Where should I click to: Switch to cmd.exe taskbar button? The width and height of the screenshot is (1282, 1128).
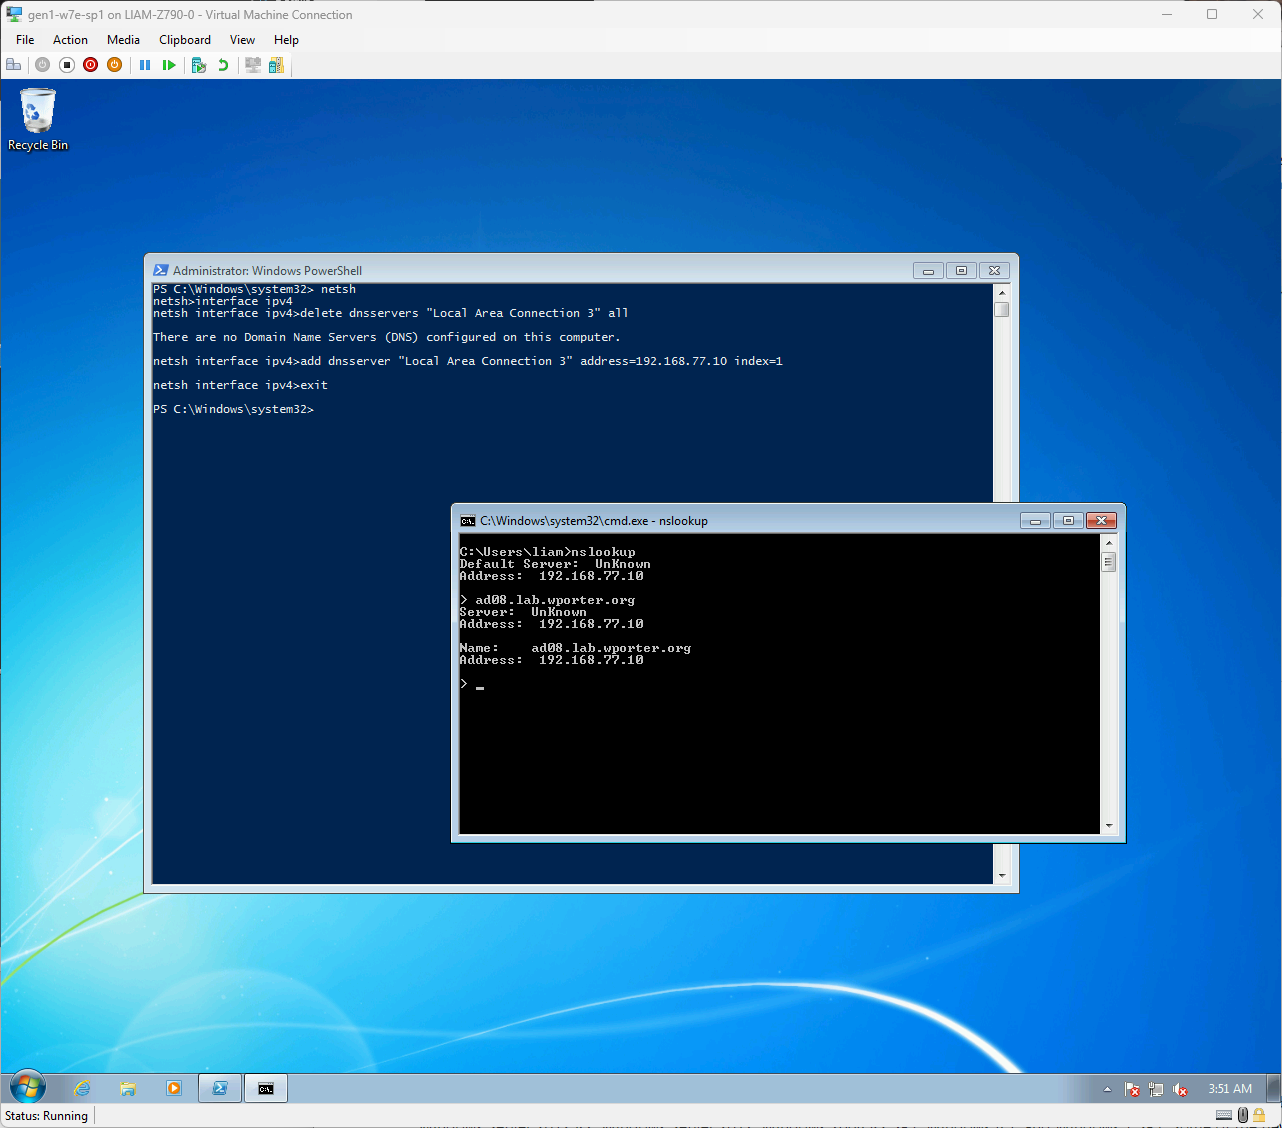click(266, 1088)
